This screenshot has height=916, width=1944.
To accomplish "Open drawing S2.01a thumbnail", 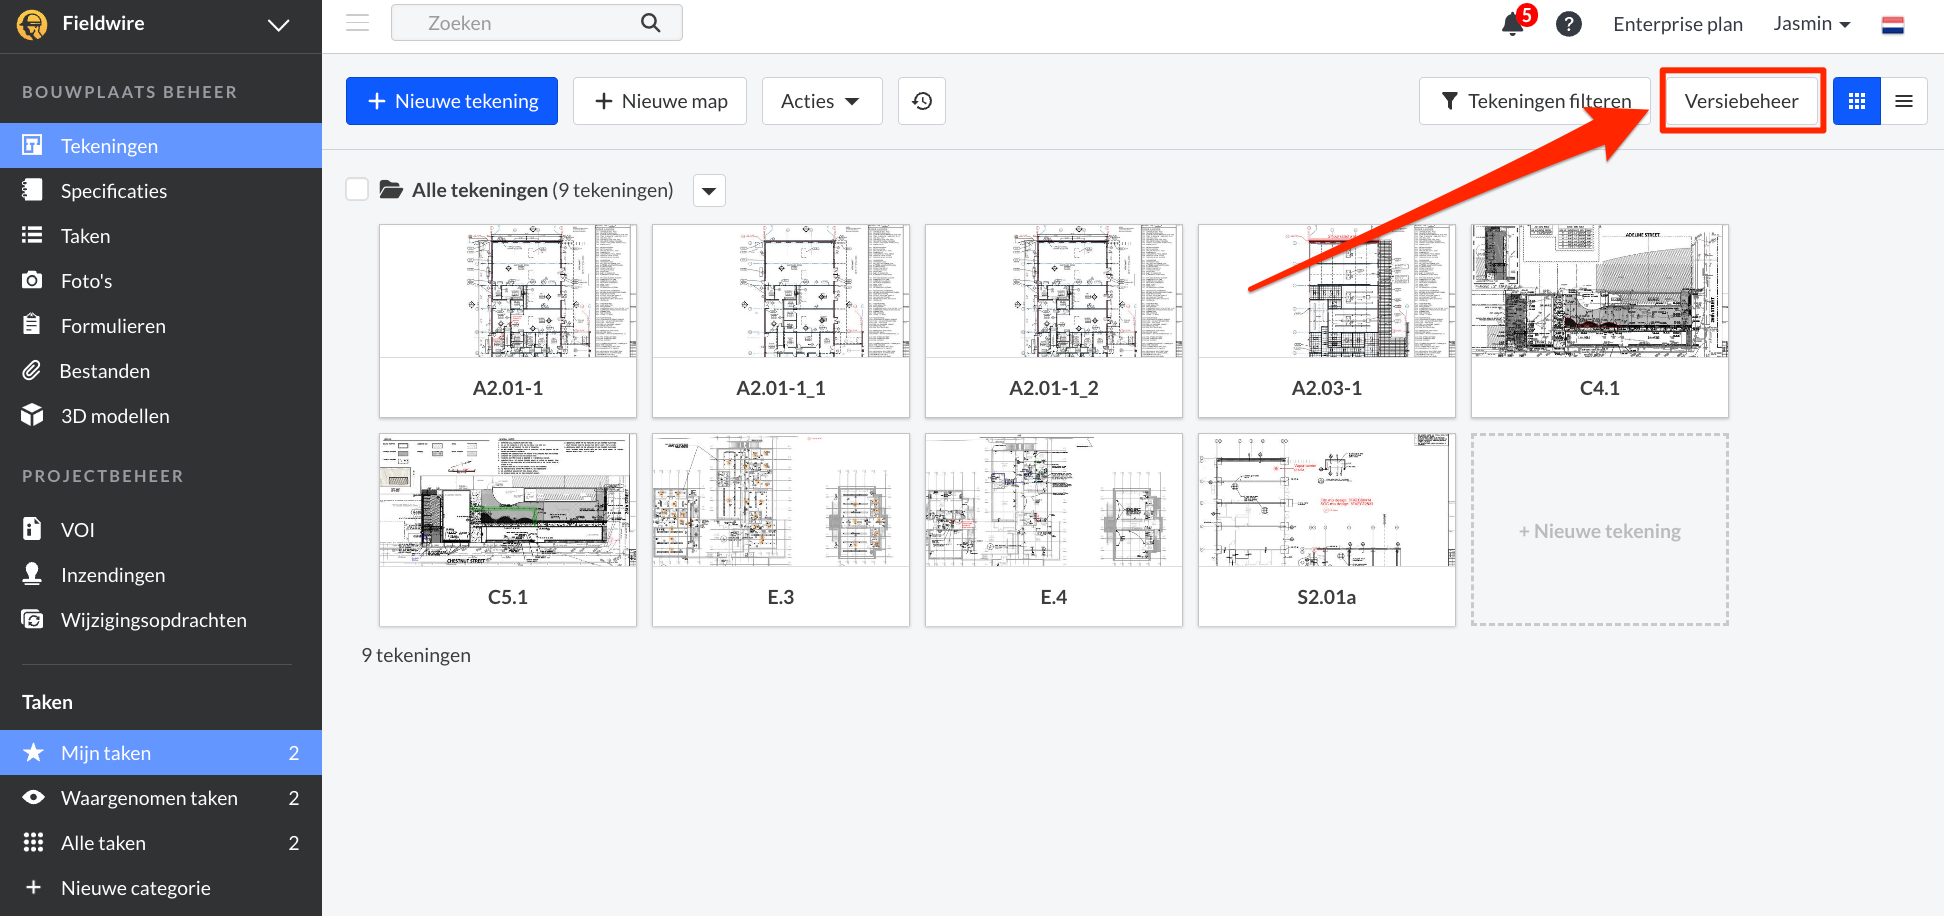I will click(x=1327, y=530).
